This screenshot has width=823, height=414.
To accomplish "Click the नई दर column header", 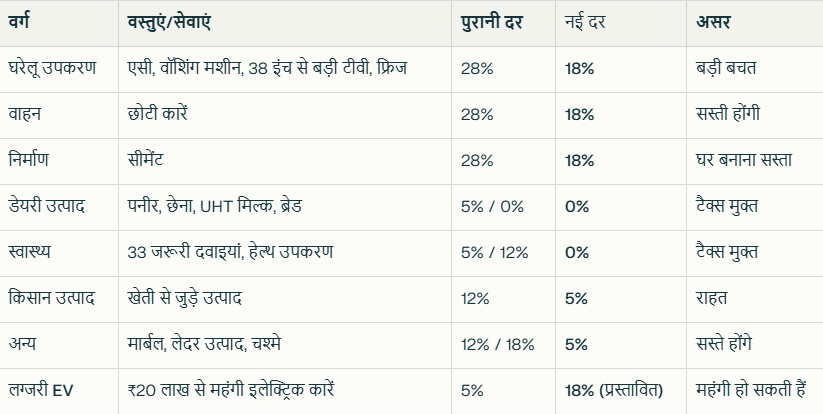I will click(x=621, y=23).
